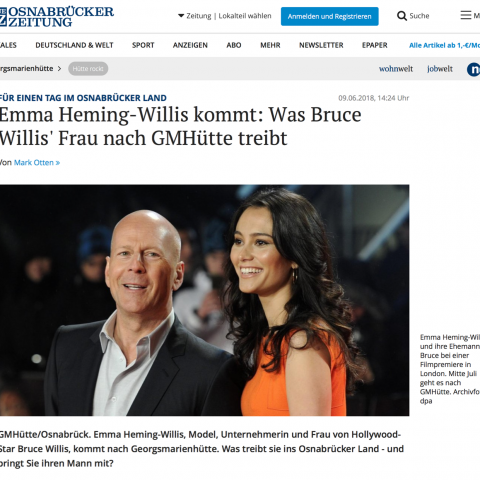Click the Osnabrücker Zeitung logo

(57, 17)
